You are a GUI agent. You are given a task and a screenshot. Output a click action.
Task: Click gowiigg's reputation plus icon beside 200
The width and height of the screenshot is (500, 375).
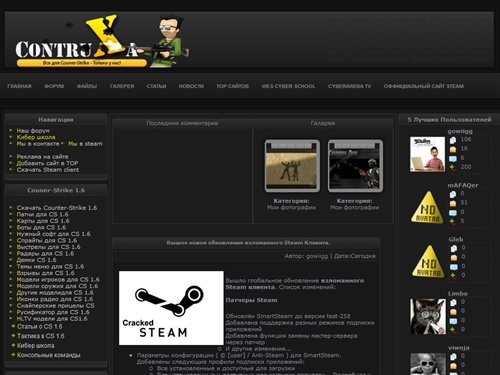click(x=453, y=167)
